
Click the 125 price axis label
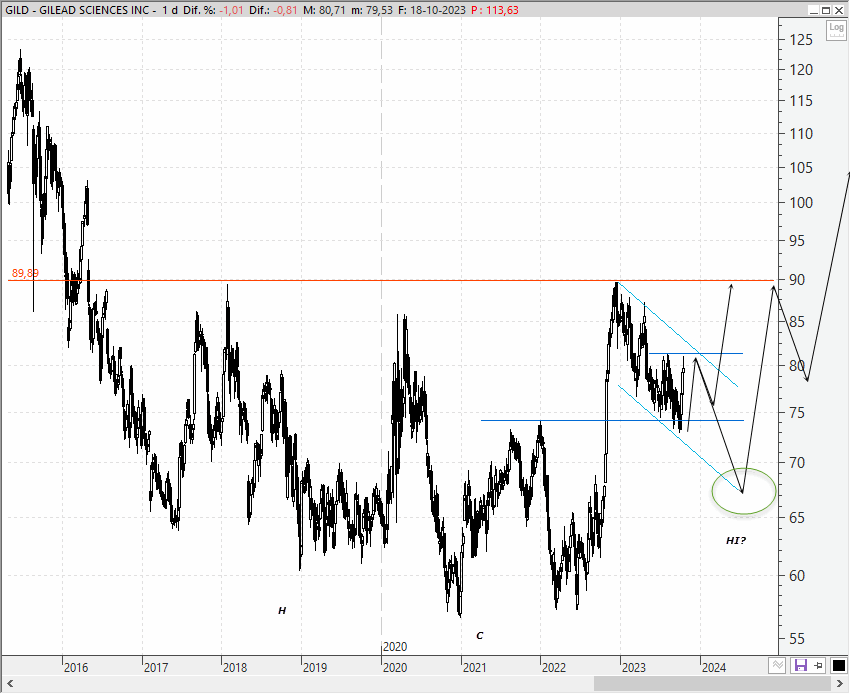click(x=801, y=40)
